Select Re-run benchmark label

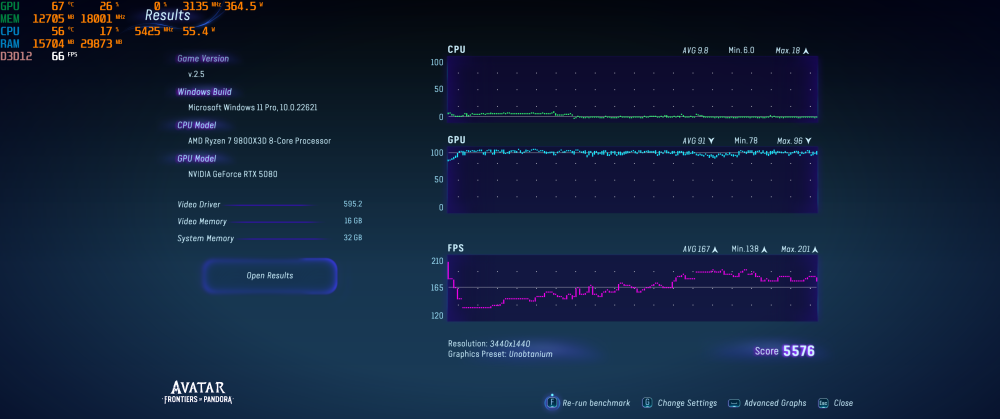(596, 403)
